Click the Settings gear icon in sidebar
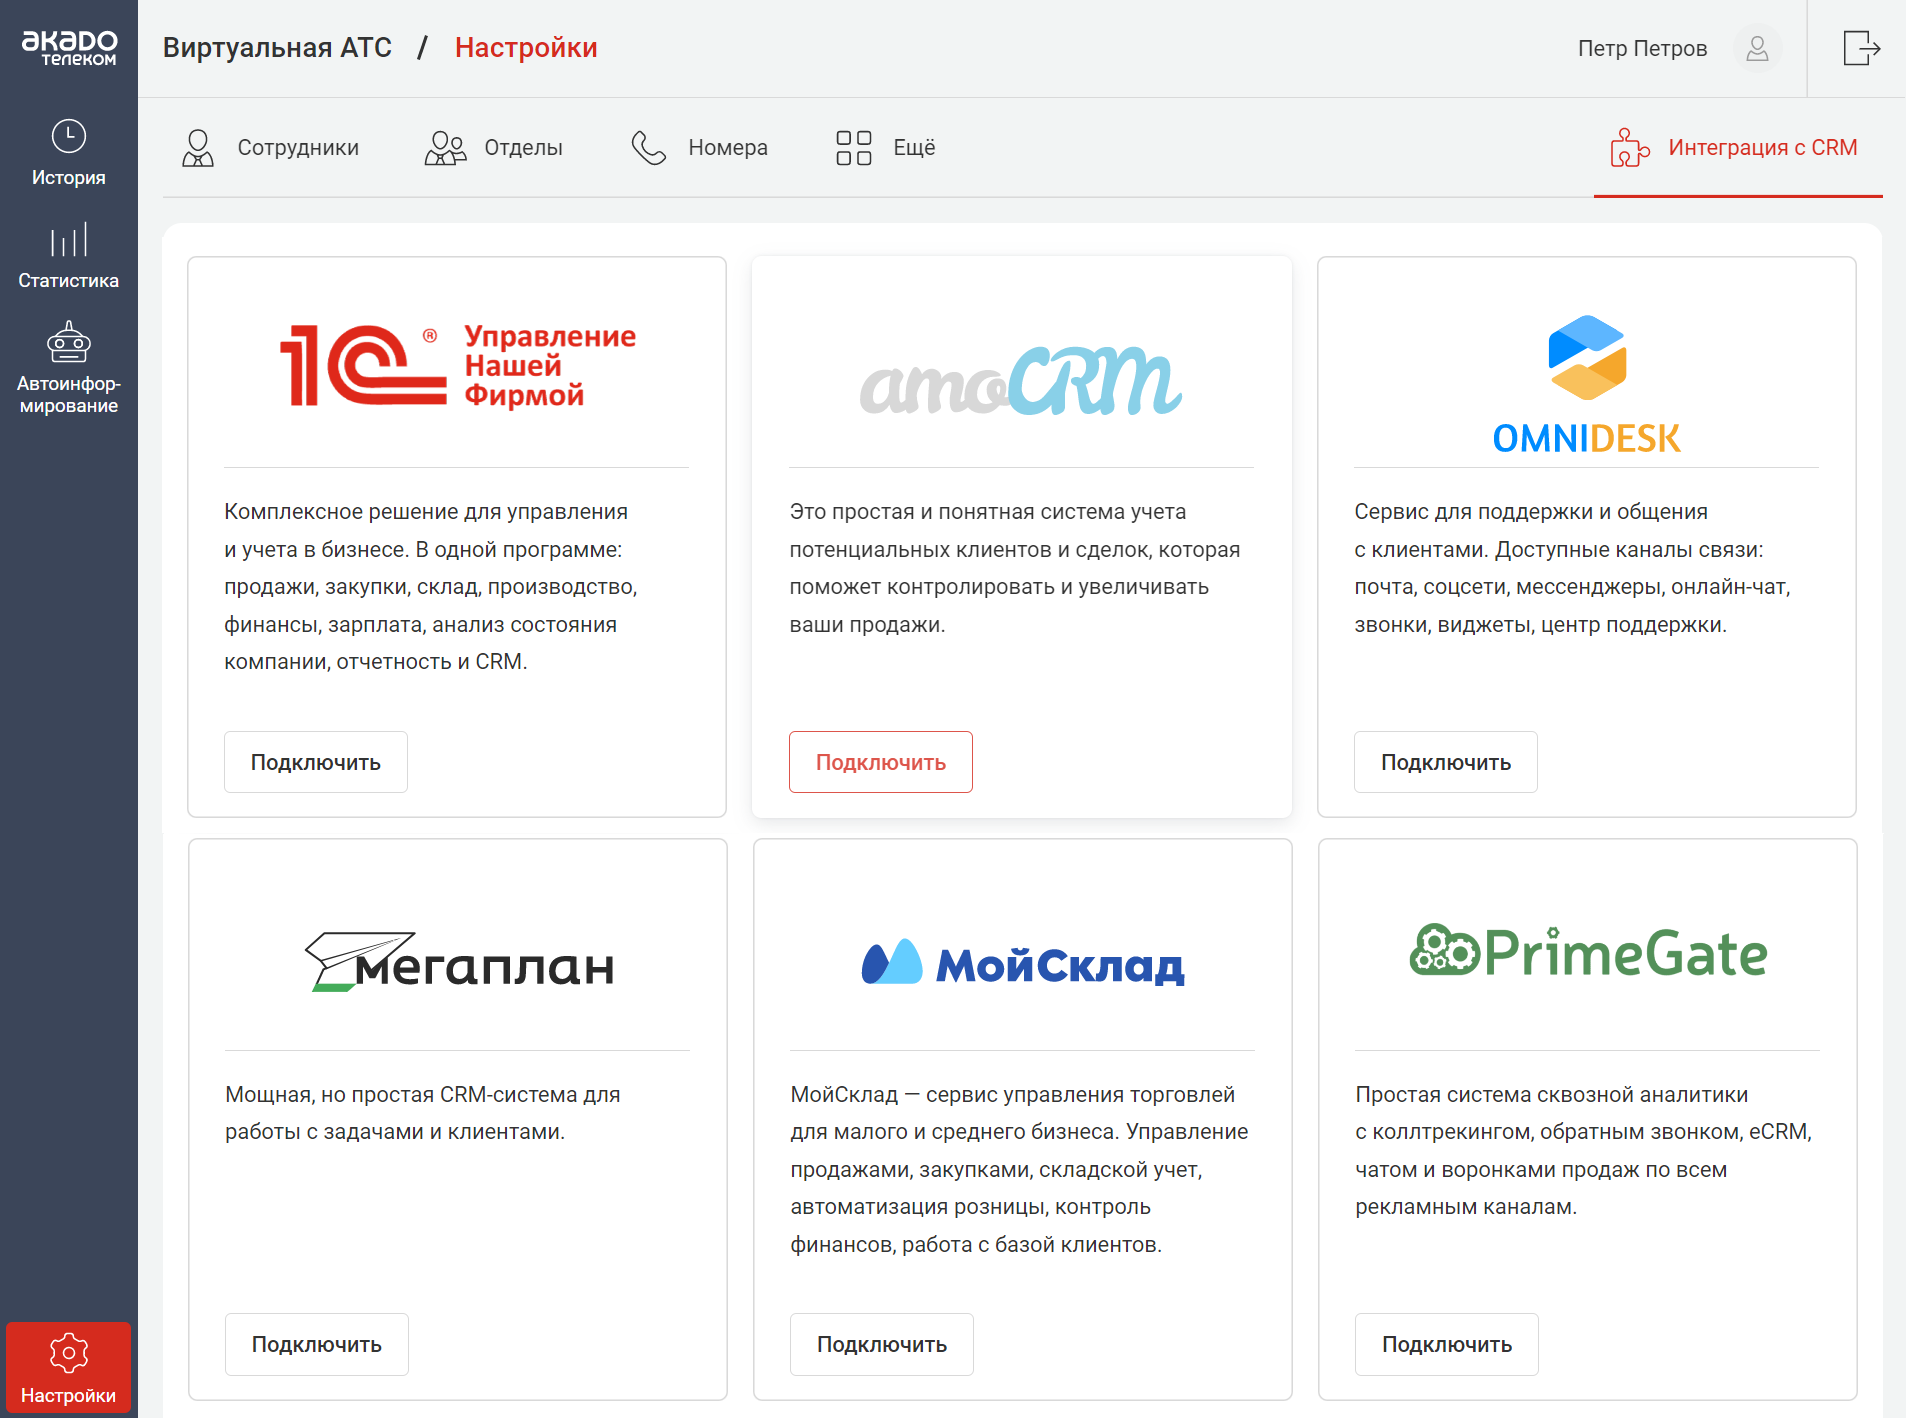 coord(68,1353)
